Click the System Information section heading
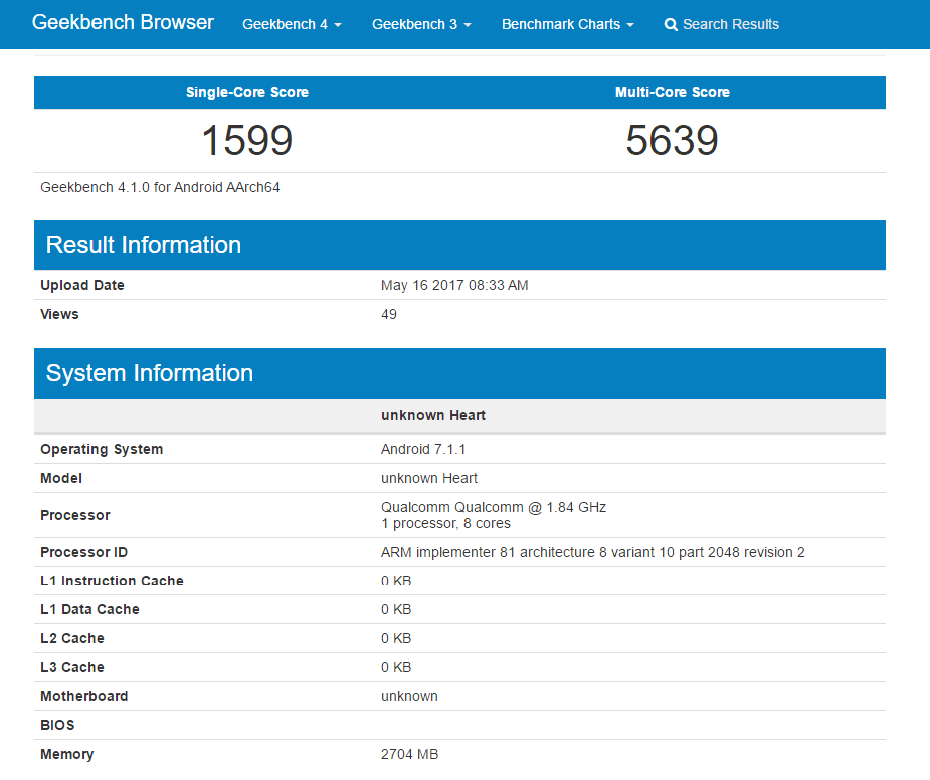Screen dimensions: 930x780 (x=149, y=373)
